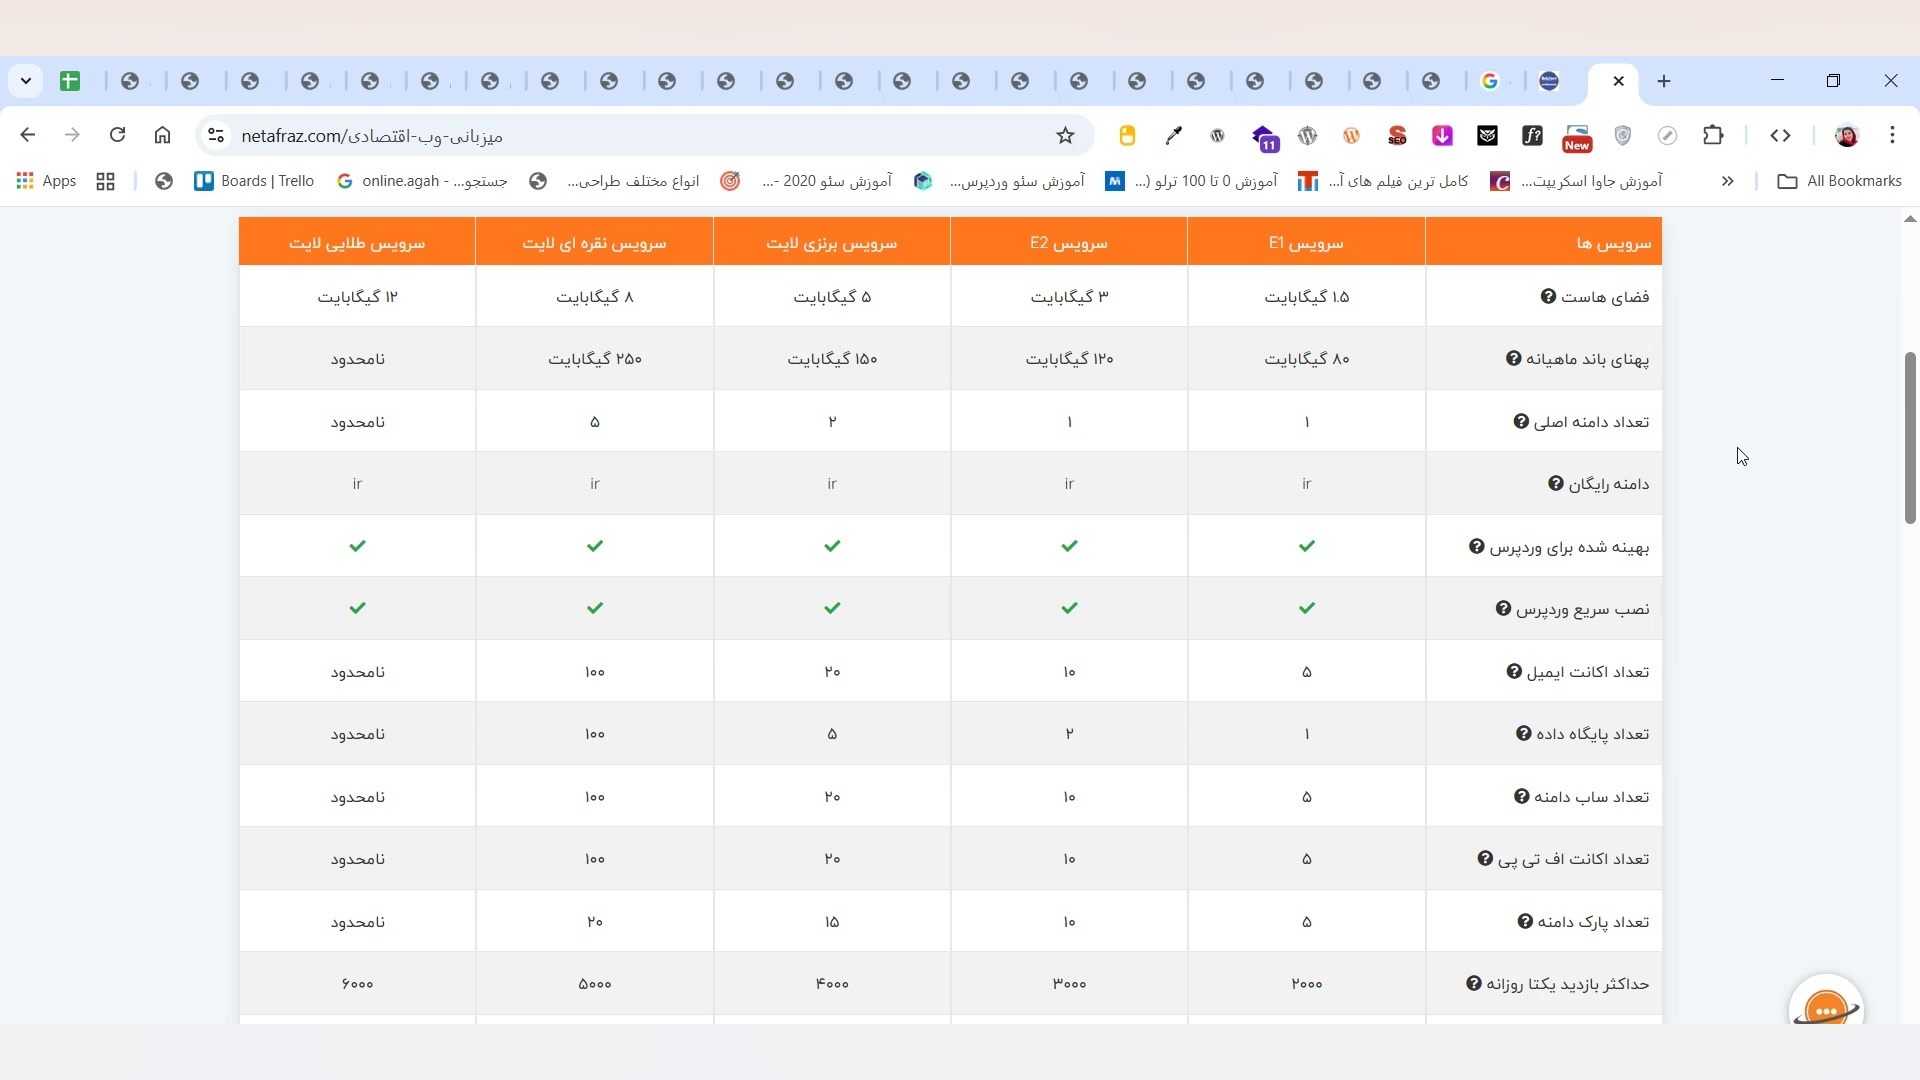Open the tab search dropdown arrow
This screenshot has height=1080, width=1920.
[26, 81]
